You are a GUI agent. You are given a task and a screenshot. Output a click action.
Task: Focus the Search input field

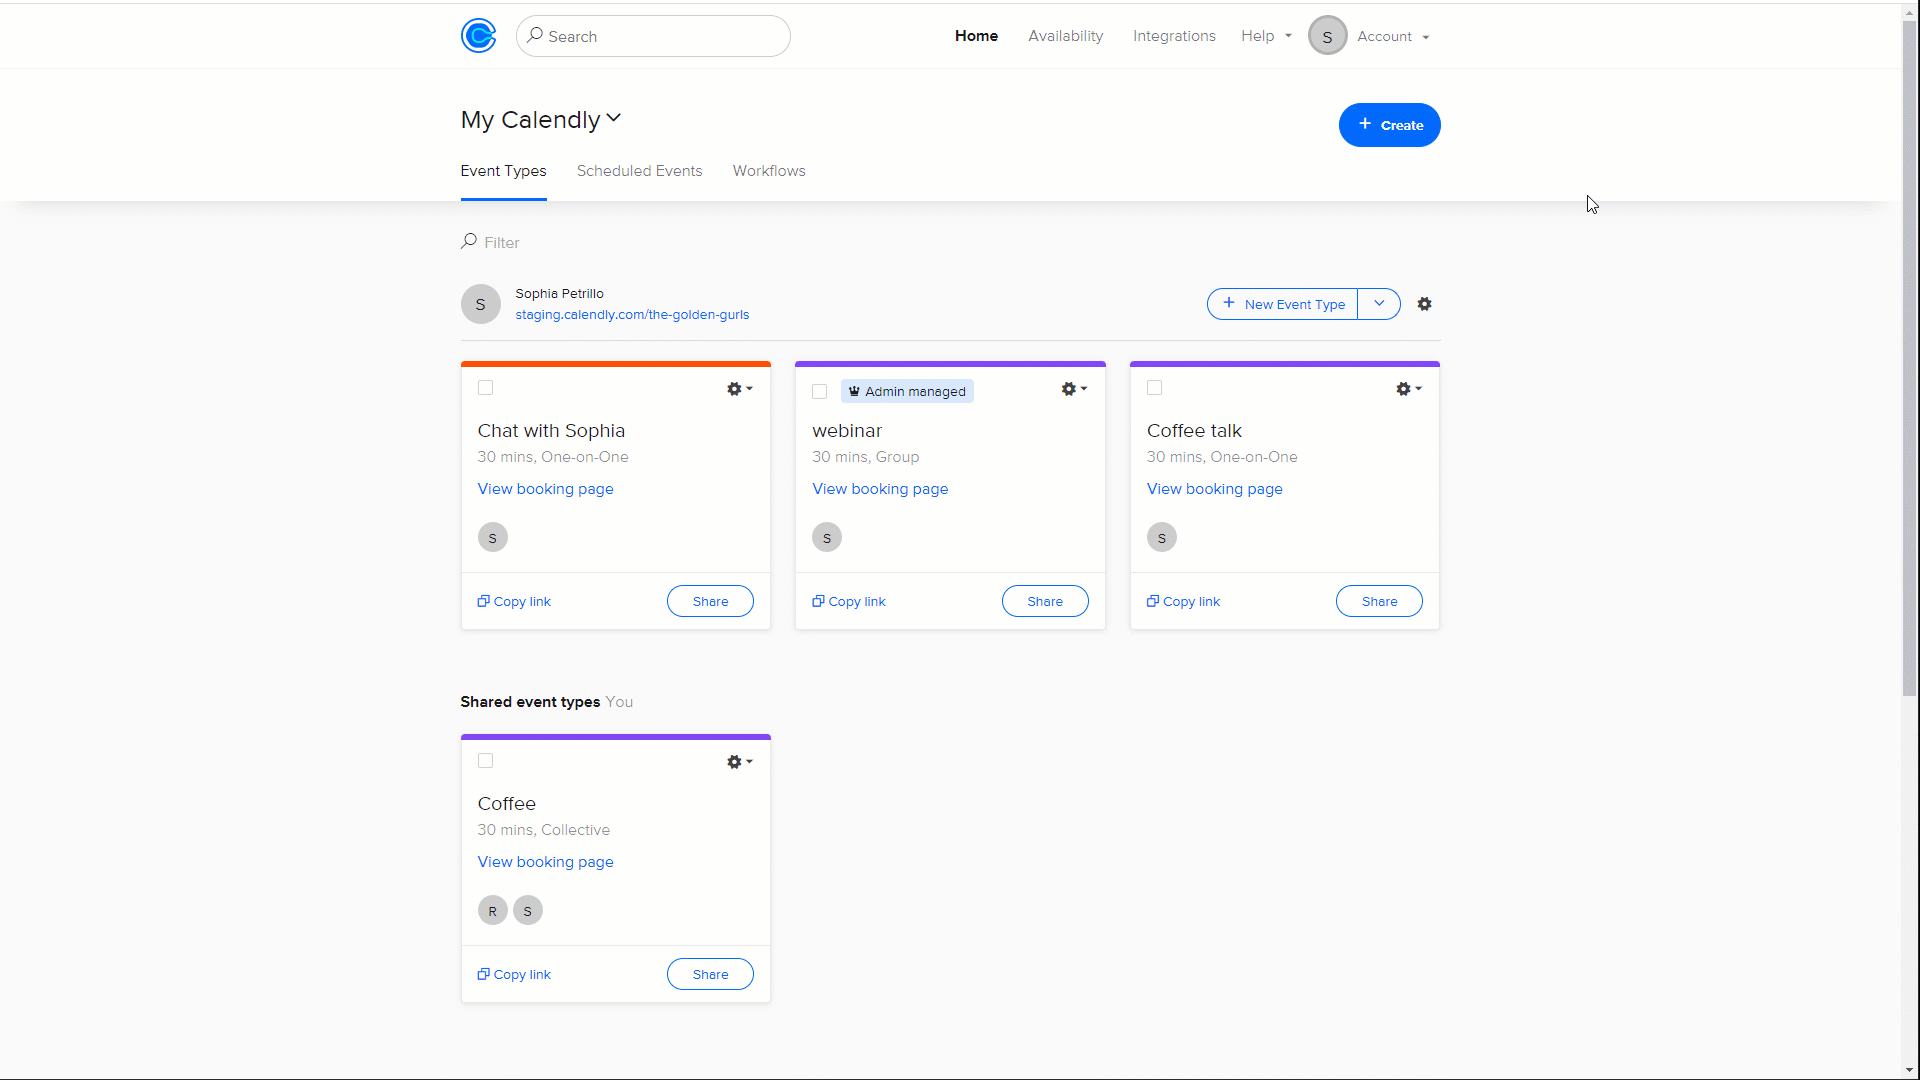[653, 36]
